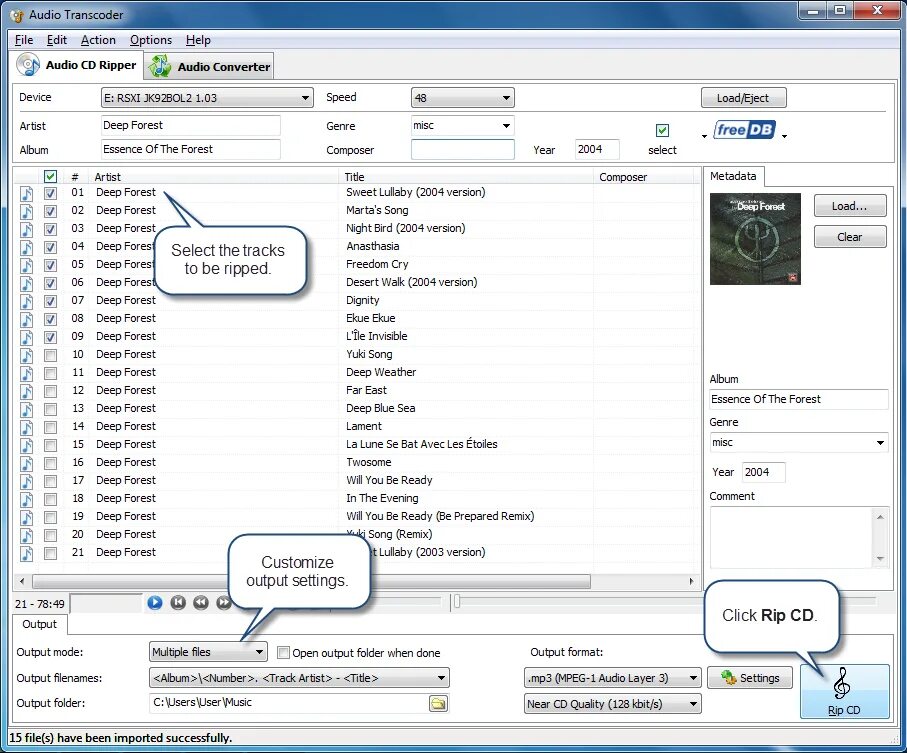Click the Composer input field
The width and height of the screenshot is (907, 753).
click(x=463, y=149)
